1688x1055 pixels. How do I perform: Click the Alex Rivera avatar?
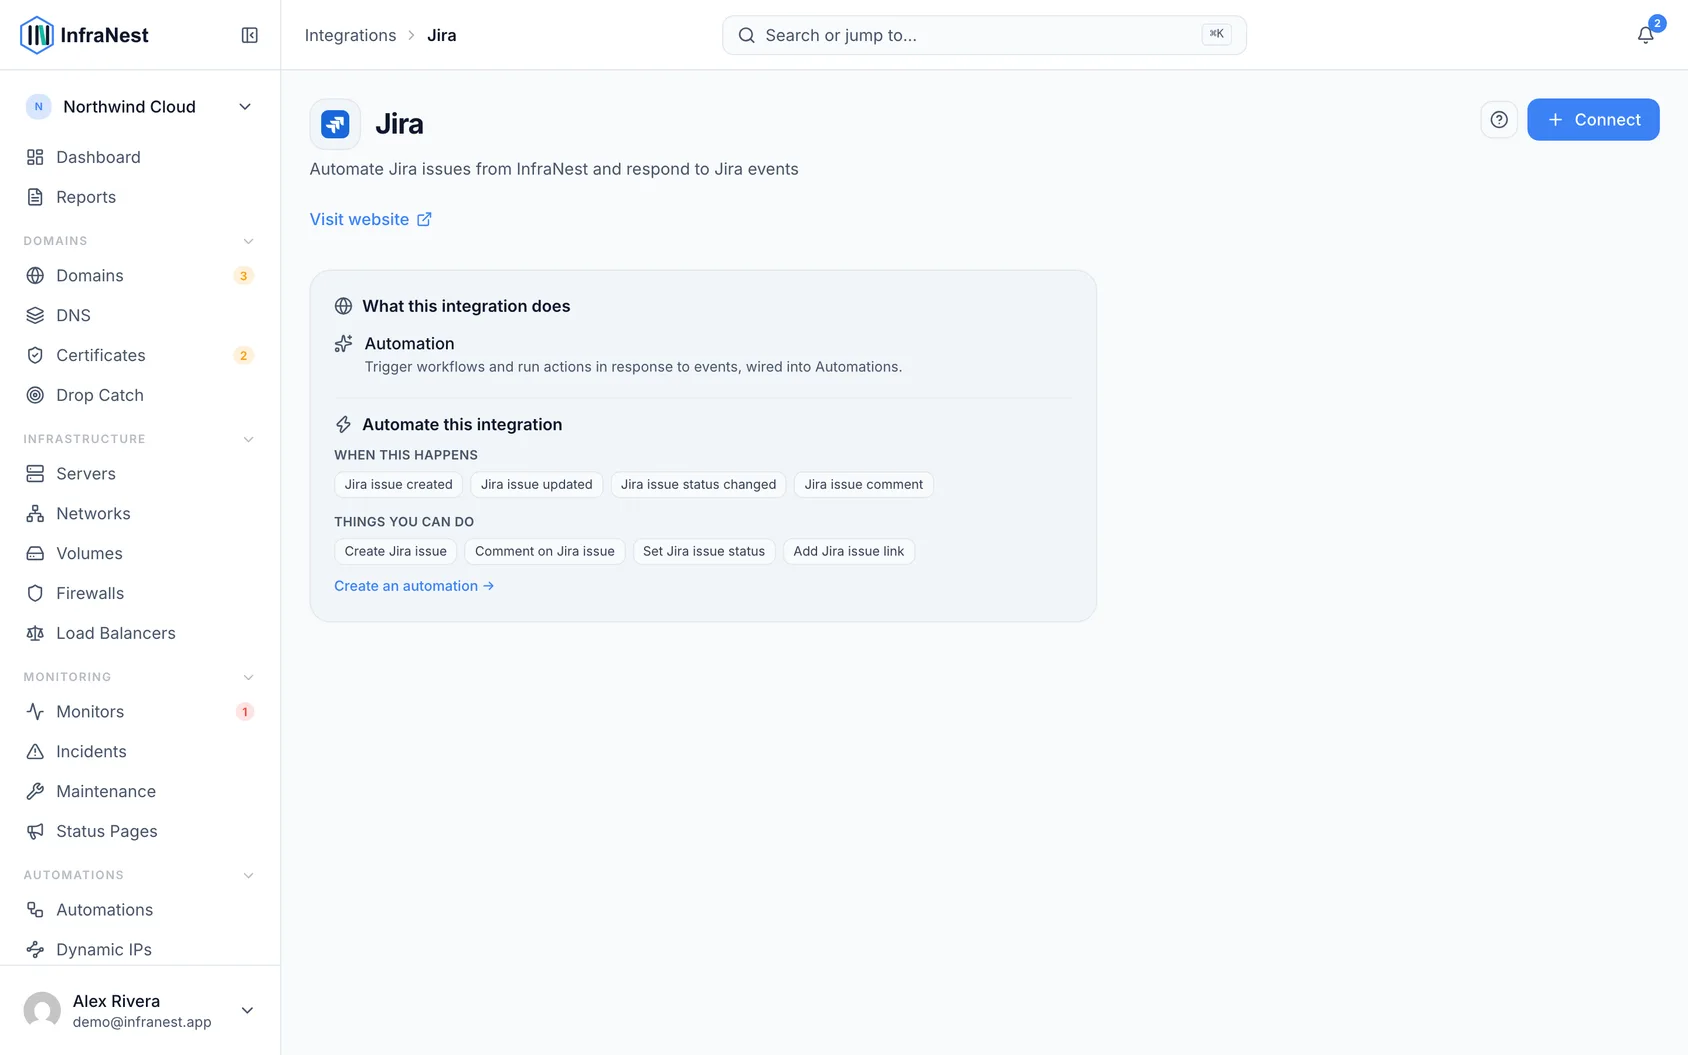tap(42, 1010)
